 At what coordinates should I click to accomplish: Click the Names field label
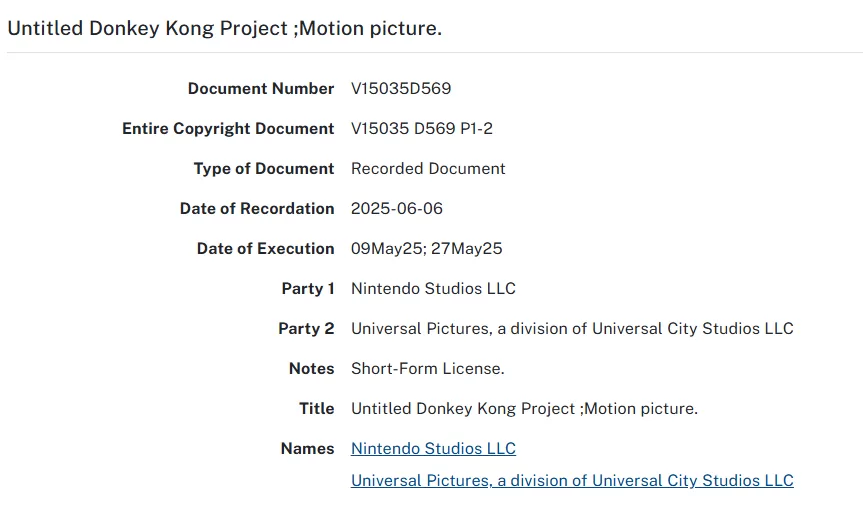tap(307, 449)
